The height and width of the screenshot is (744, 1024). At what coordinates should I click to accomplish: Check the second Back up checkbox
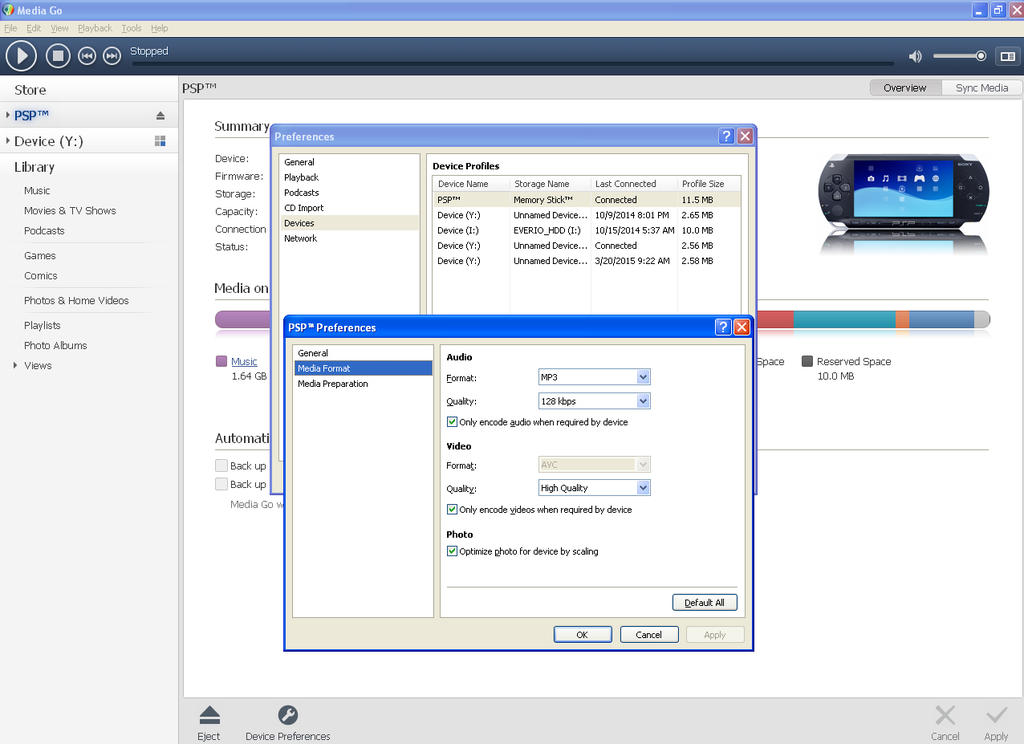(221, 484)
